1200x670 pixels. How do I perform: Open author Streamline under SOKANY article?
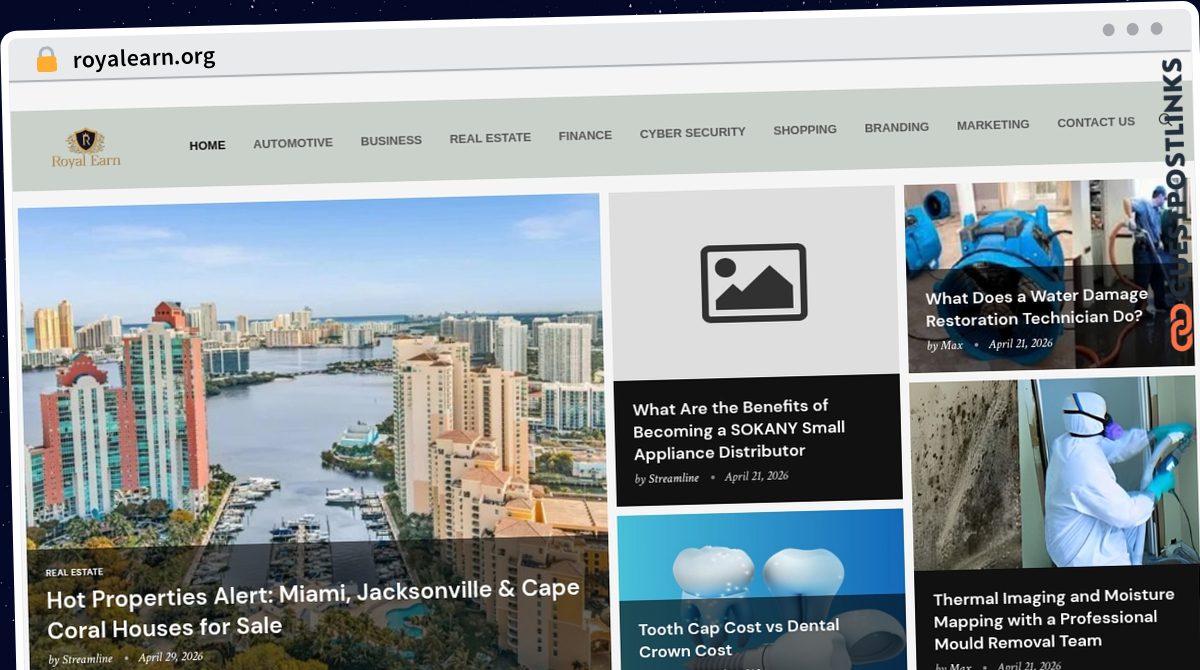tap(673, 478)
